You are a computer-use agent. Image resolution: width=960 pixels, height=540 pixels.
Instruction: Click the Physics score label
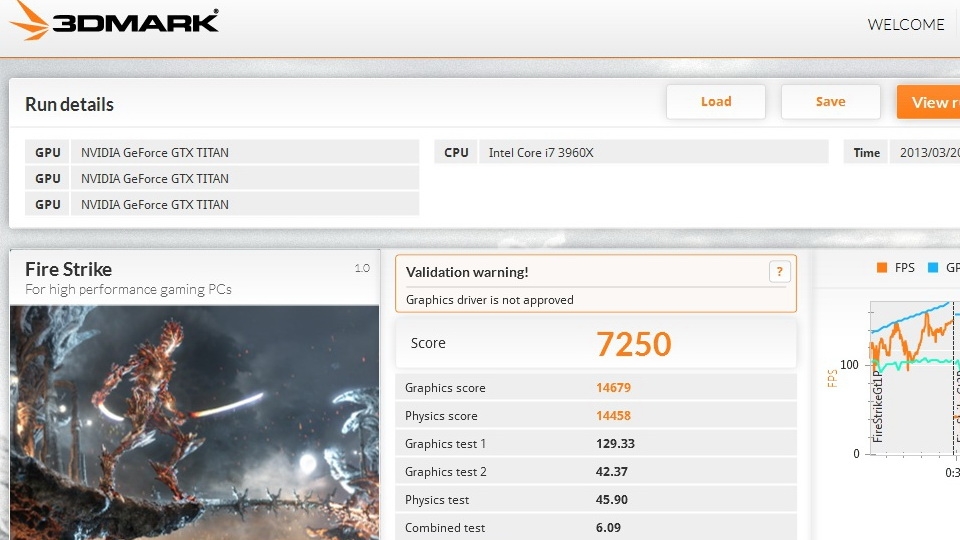tap(441, 416)
